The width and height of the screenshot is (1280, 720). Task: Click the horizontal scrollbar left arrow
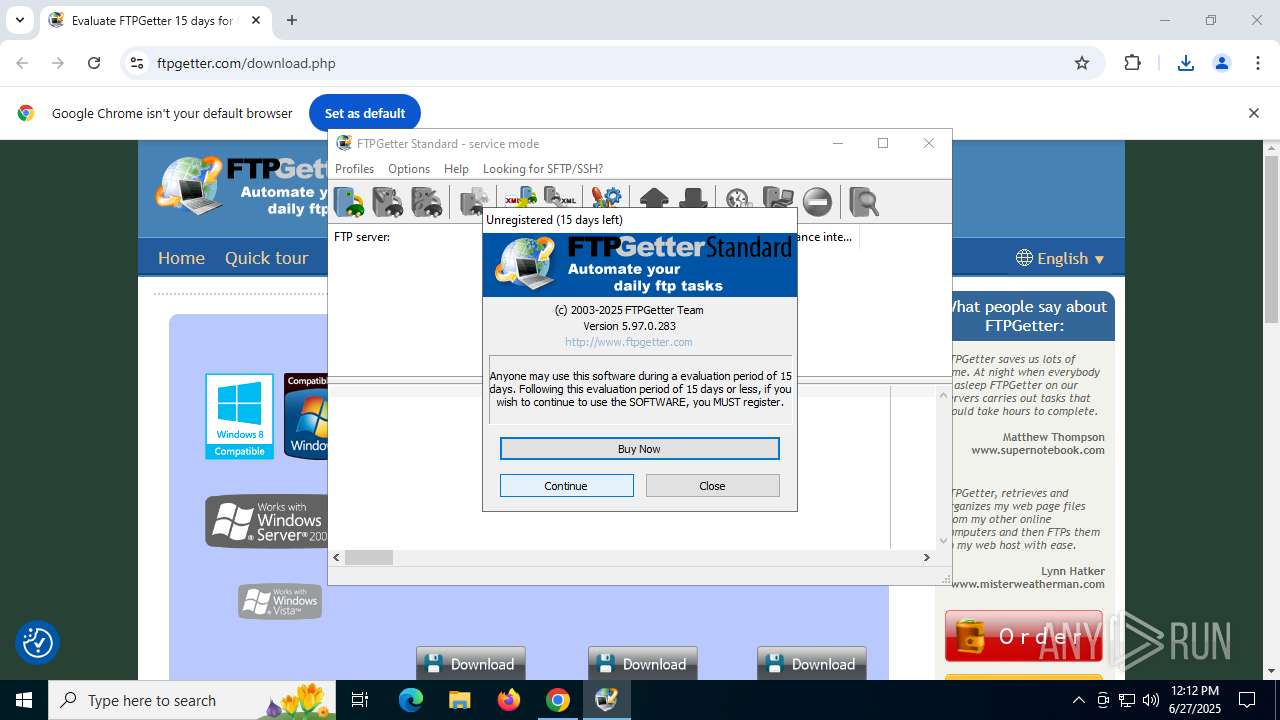(337, 557)
